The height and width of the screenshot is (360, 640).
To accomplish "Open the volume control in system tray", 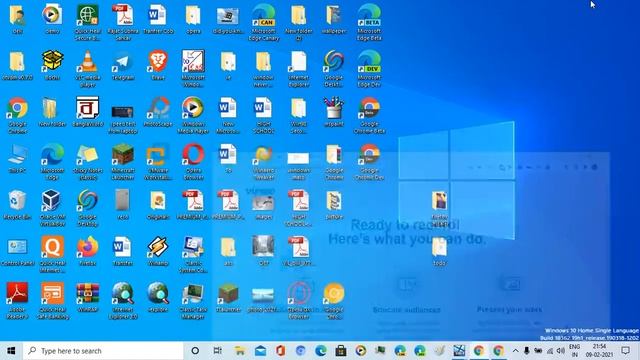I will pos(561,351).
